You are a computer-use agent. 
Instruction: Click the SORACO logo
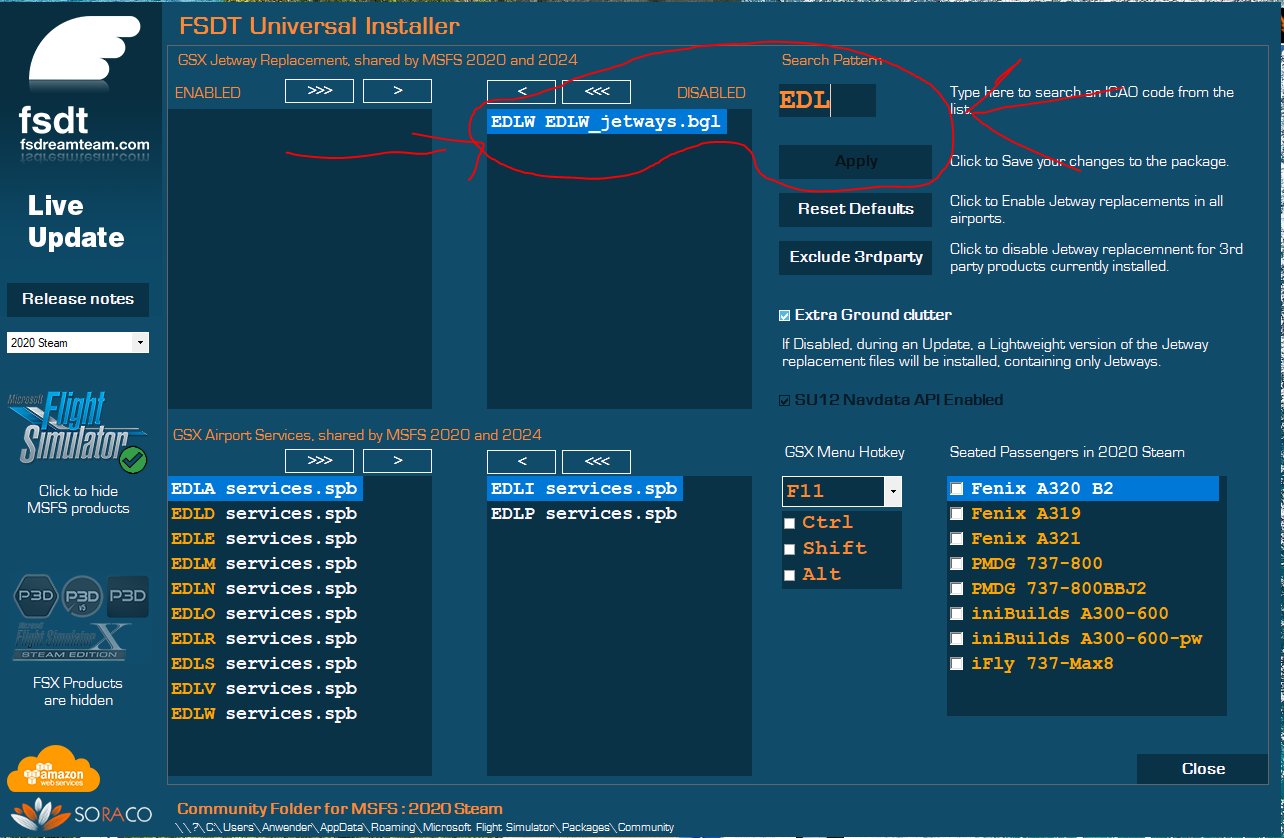point(83,814)
